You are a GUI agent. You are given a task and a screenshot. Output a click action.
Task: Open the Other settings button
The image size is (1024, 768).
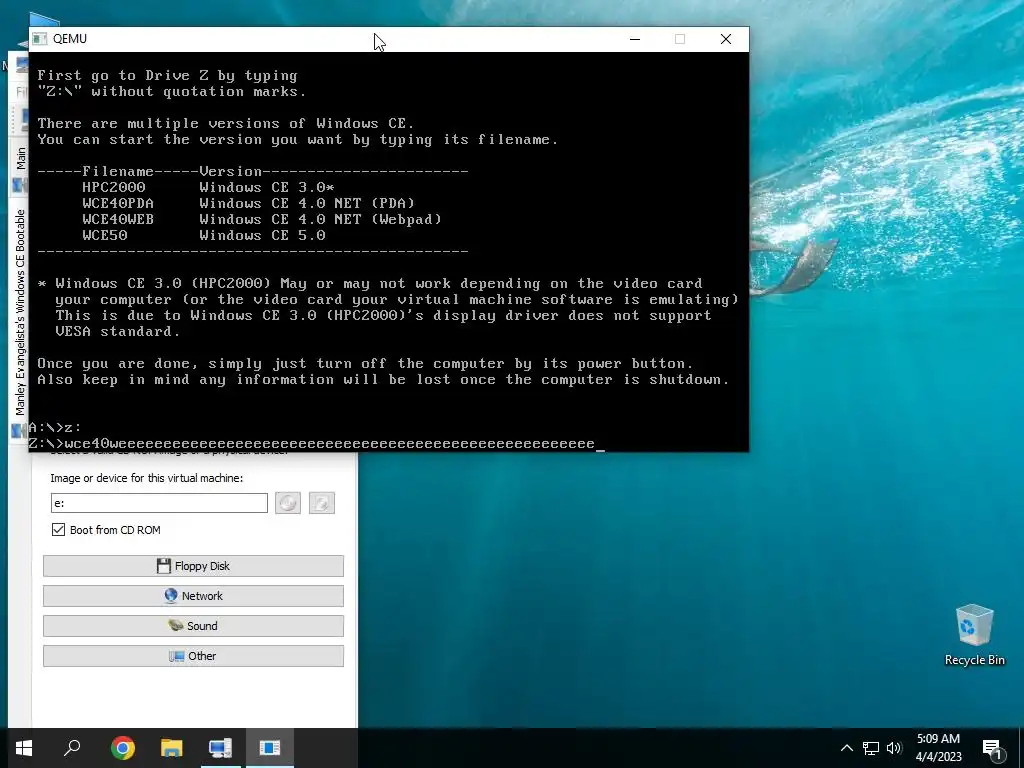tap(193, 656)
